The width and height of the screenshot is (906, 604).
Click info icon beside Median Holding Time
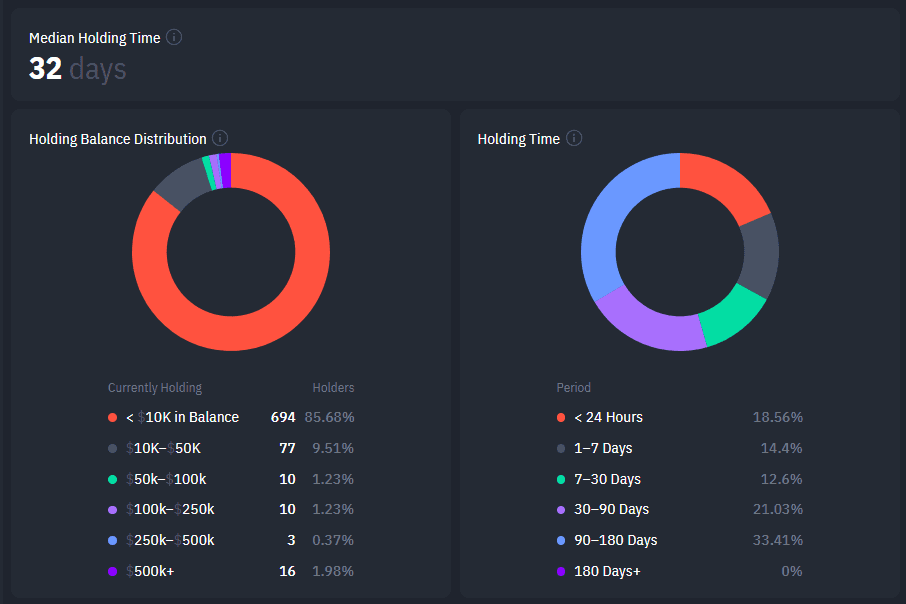click(x=174, y=37)
